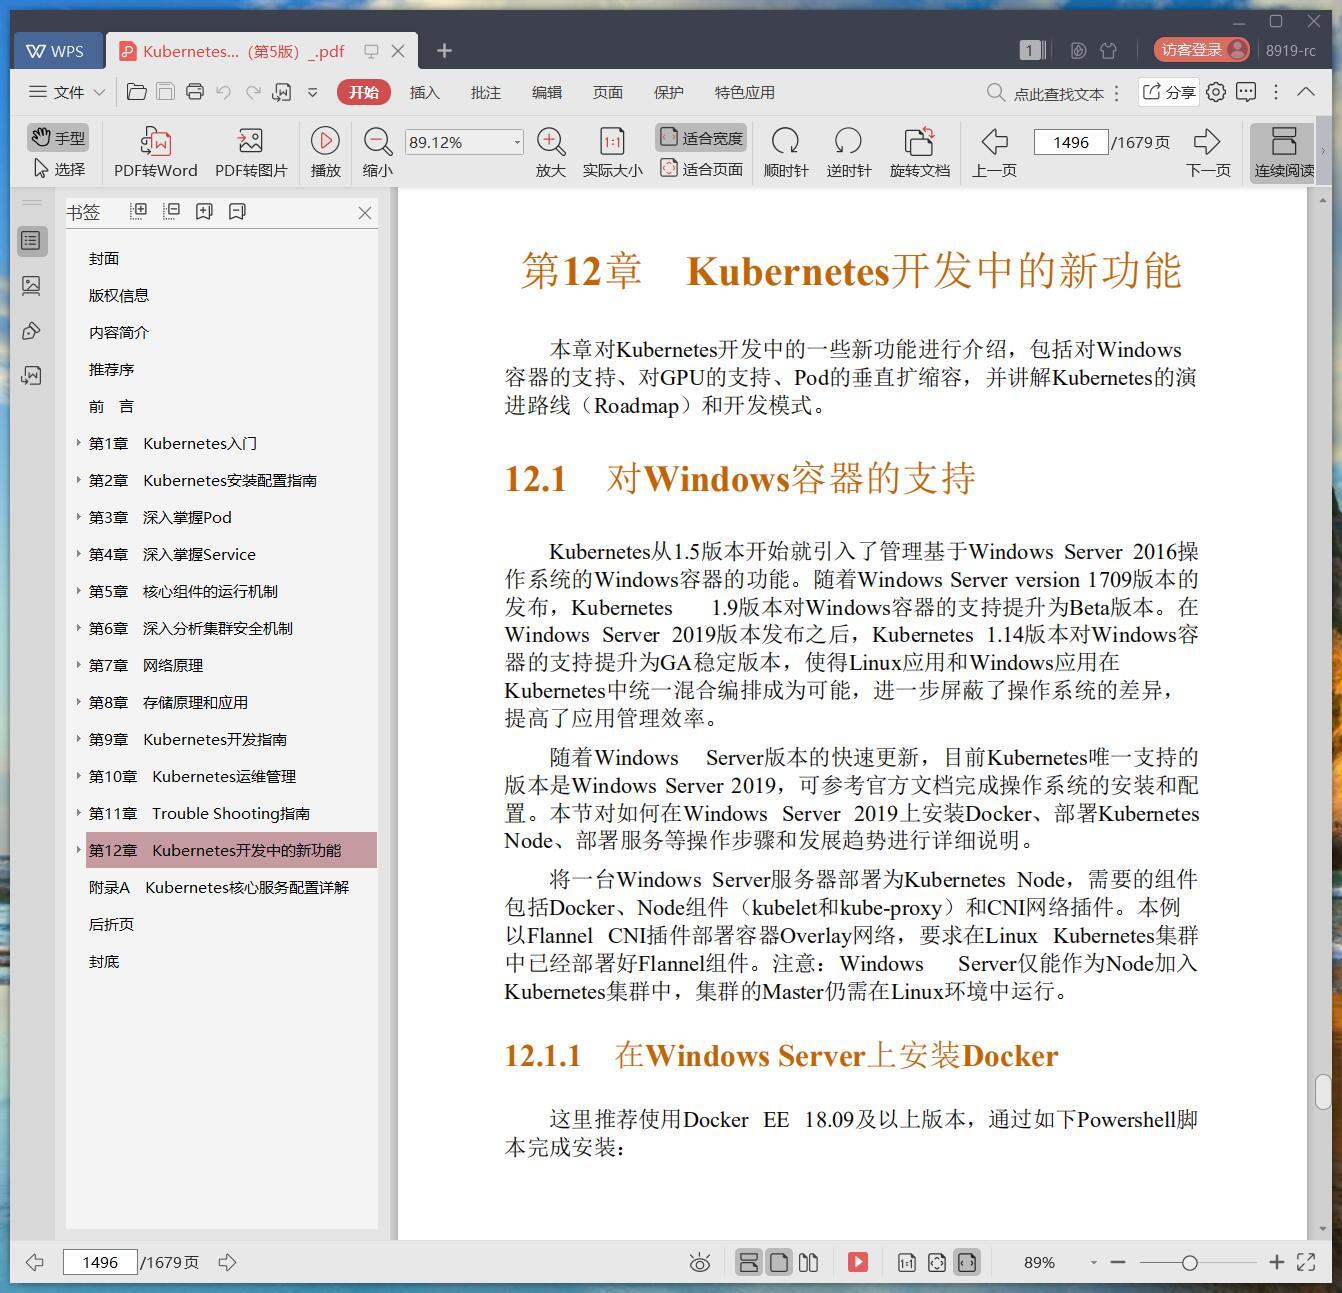Open the 编辑 ribbon tab
The image size is (1342, 1293).
[x=546, y=92]
